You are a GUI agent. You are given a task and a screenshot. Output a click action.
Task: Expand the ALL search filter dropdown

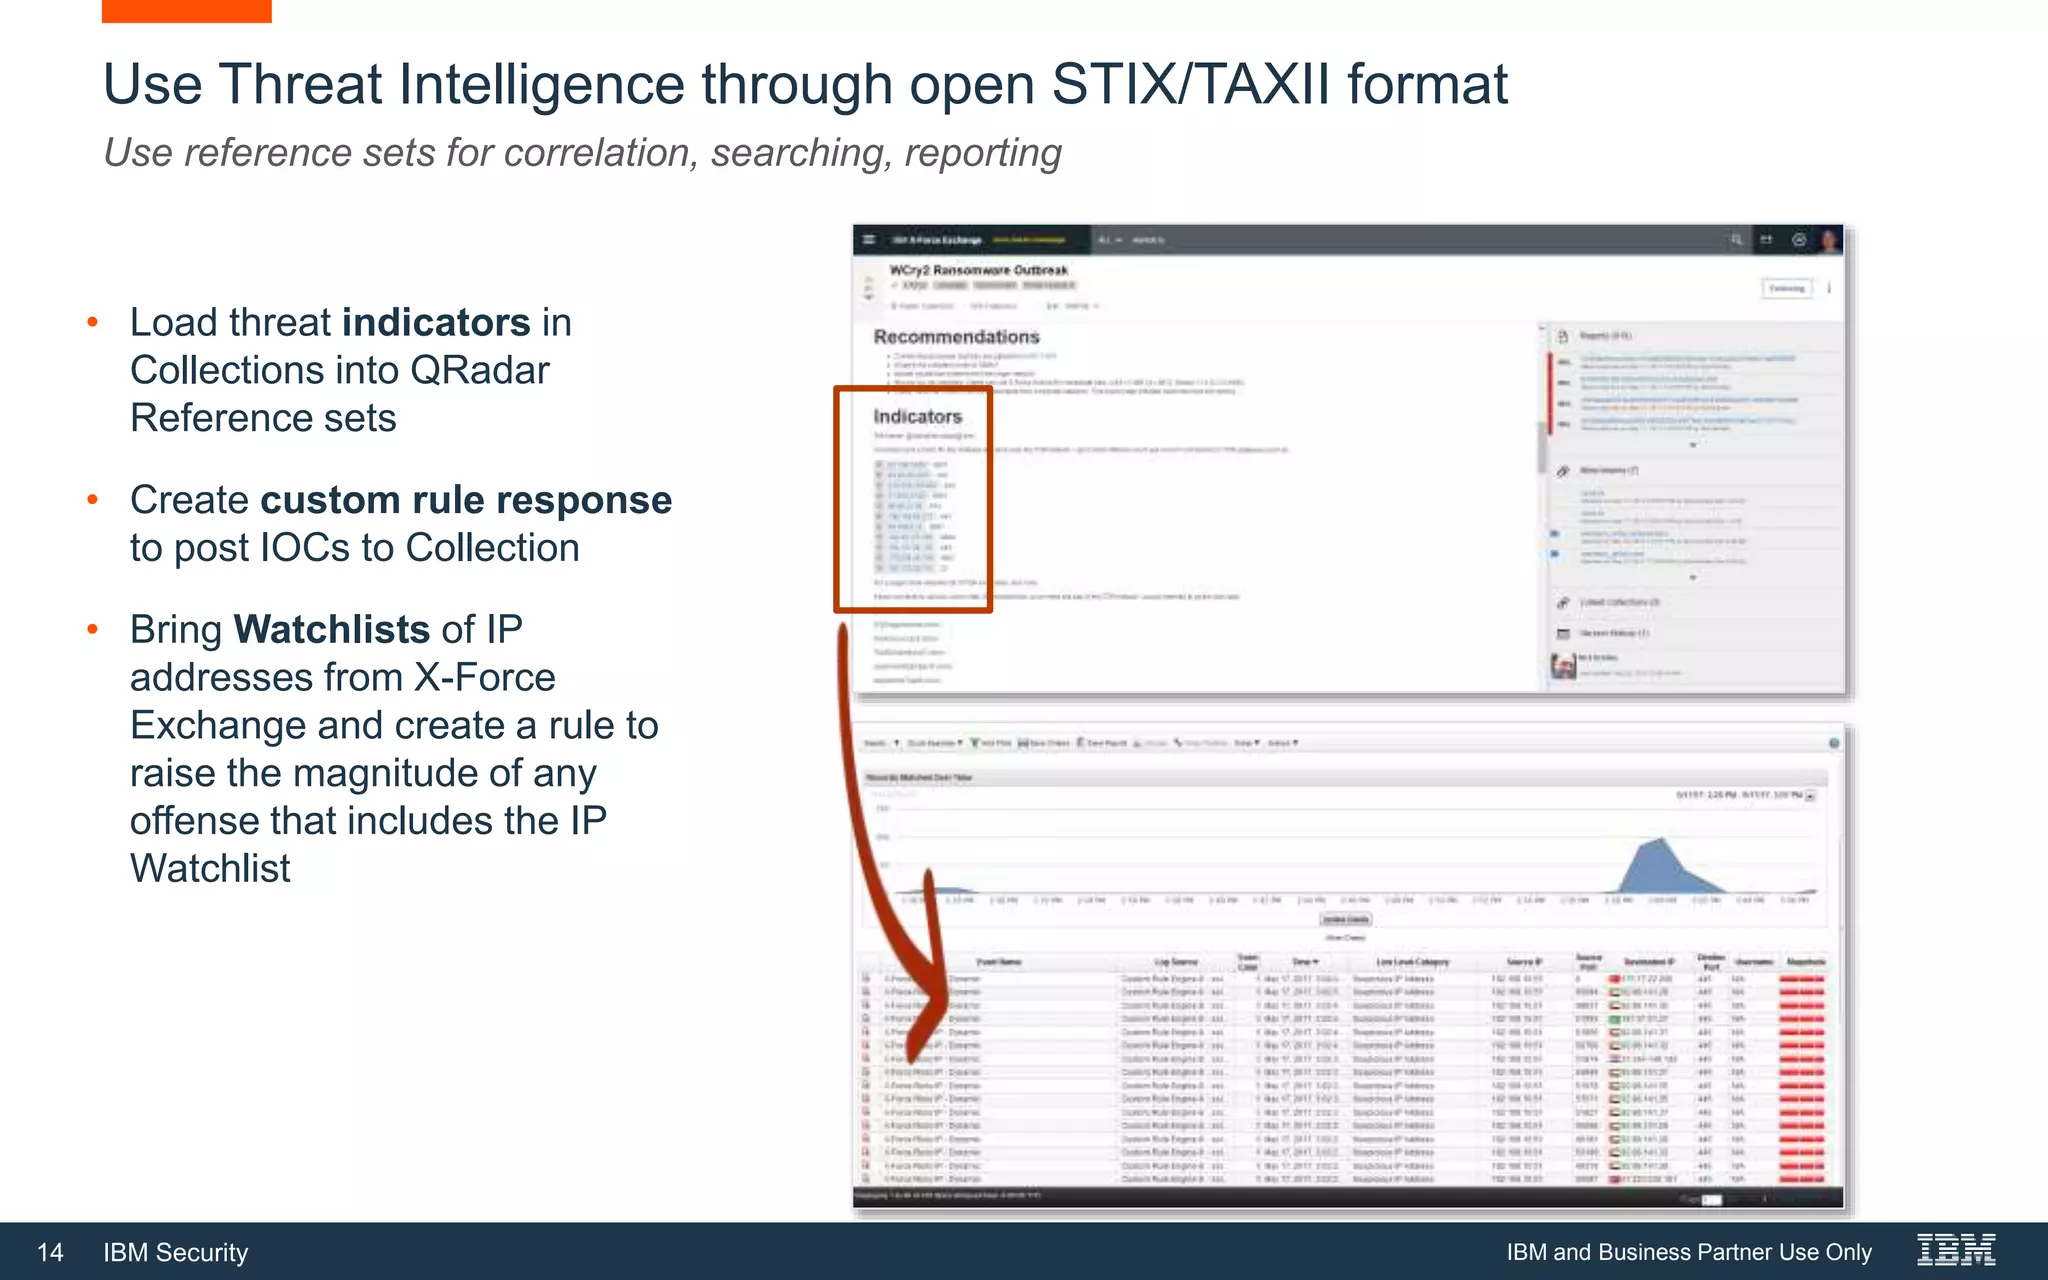[1109, 240]
